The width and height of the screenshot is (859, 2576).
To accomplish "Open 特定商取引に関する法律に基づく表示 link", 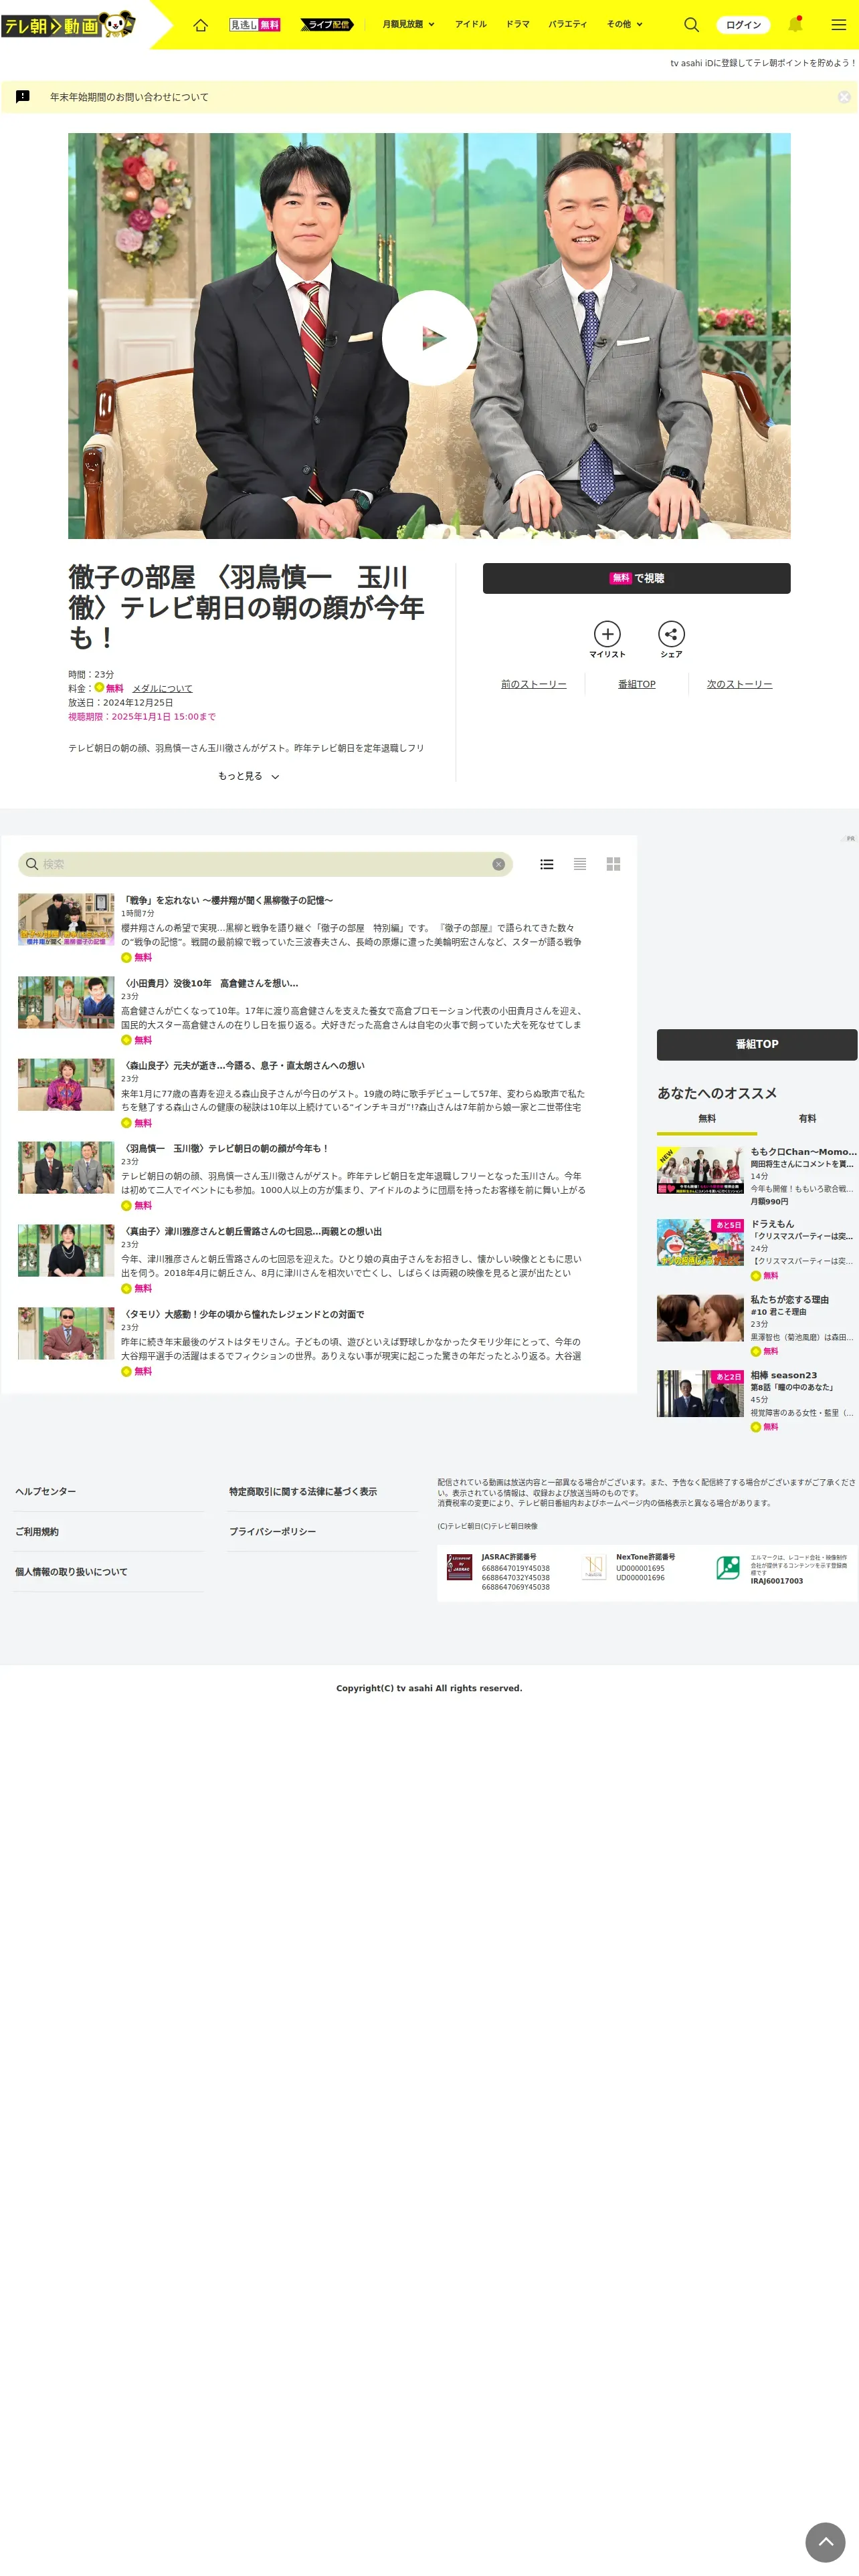I will (303, 1491).
